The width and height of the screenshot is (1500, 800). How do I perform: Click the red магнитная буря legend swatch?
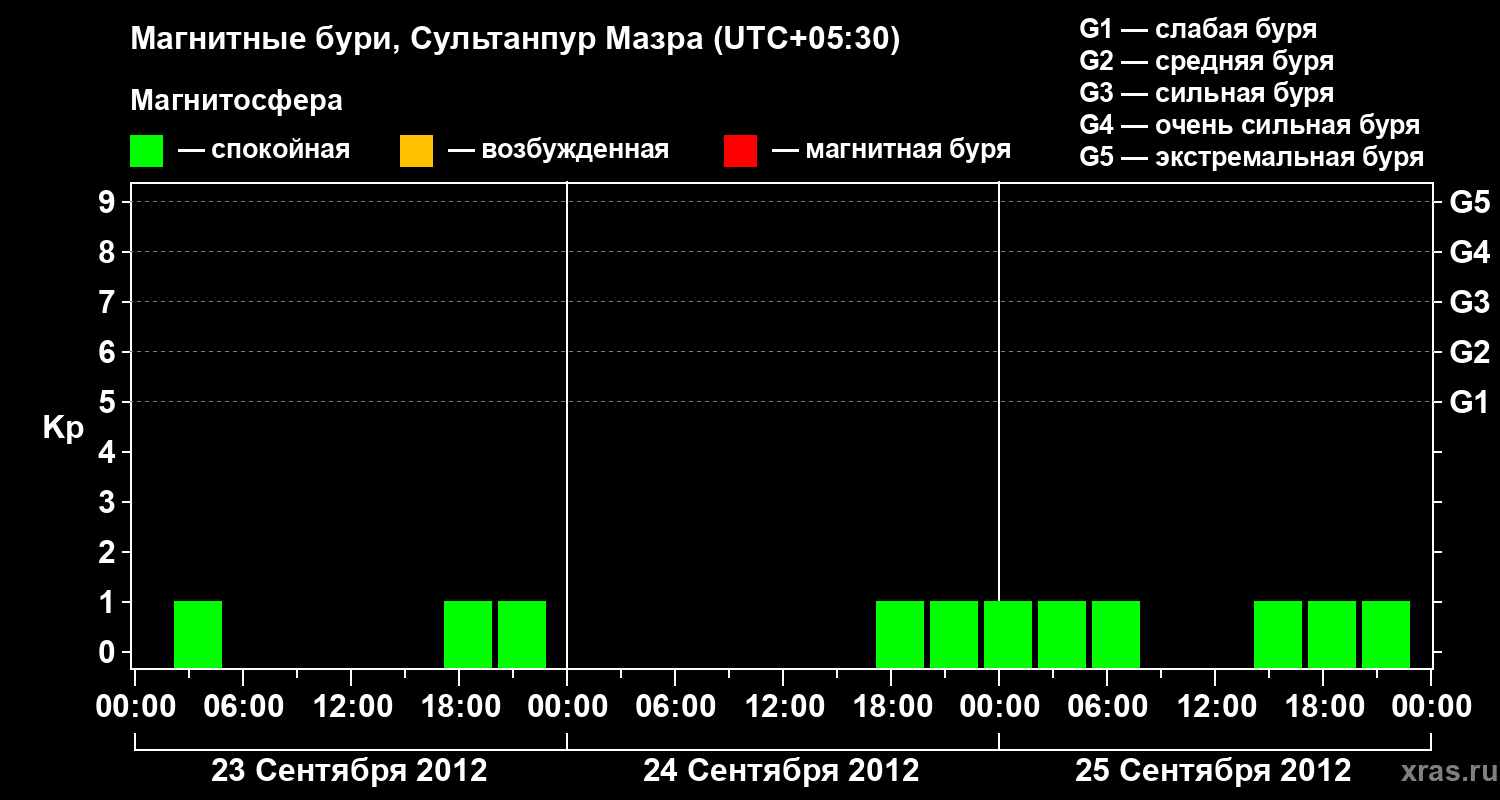(740, 151)
